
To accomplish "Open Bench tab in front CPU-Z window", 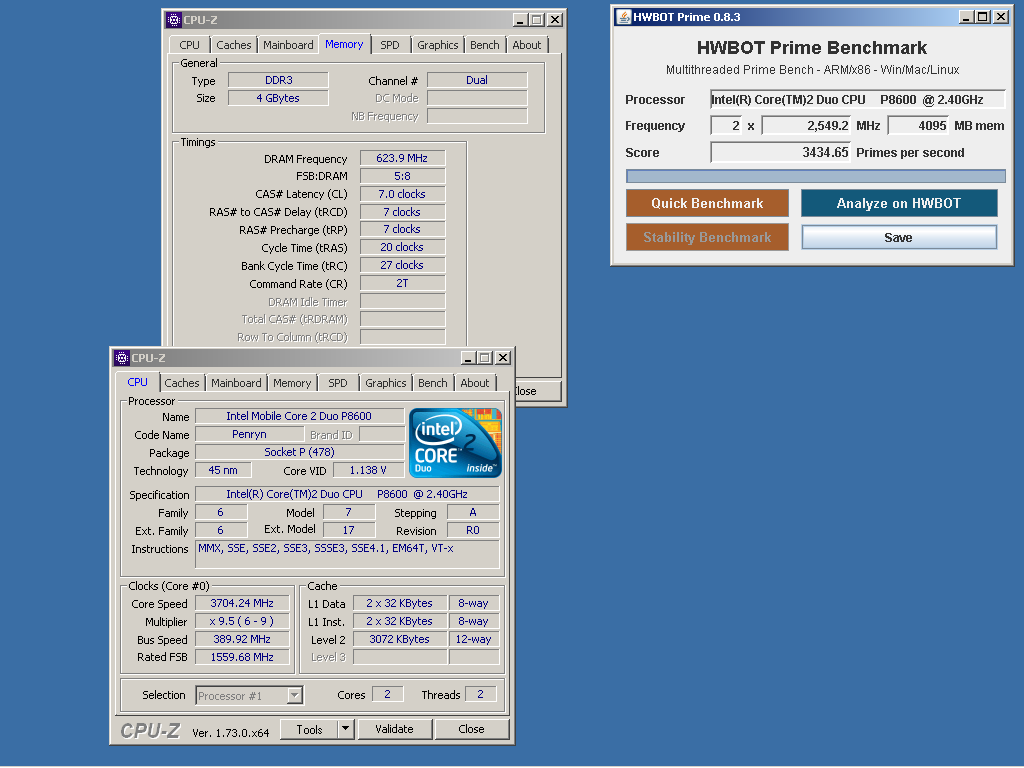I will click(x=433, y=383).
